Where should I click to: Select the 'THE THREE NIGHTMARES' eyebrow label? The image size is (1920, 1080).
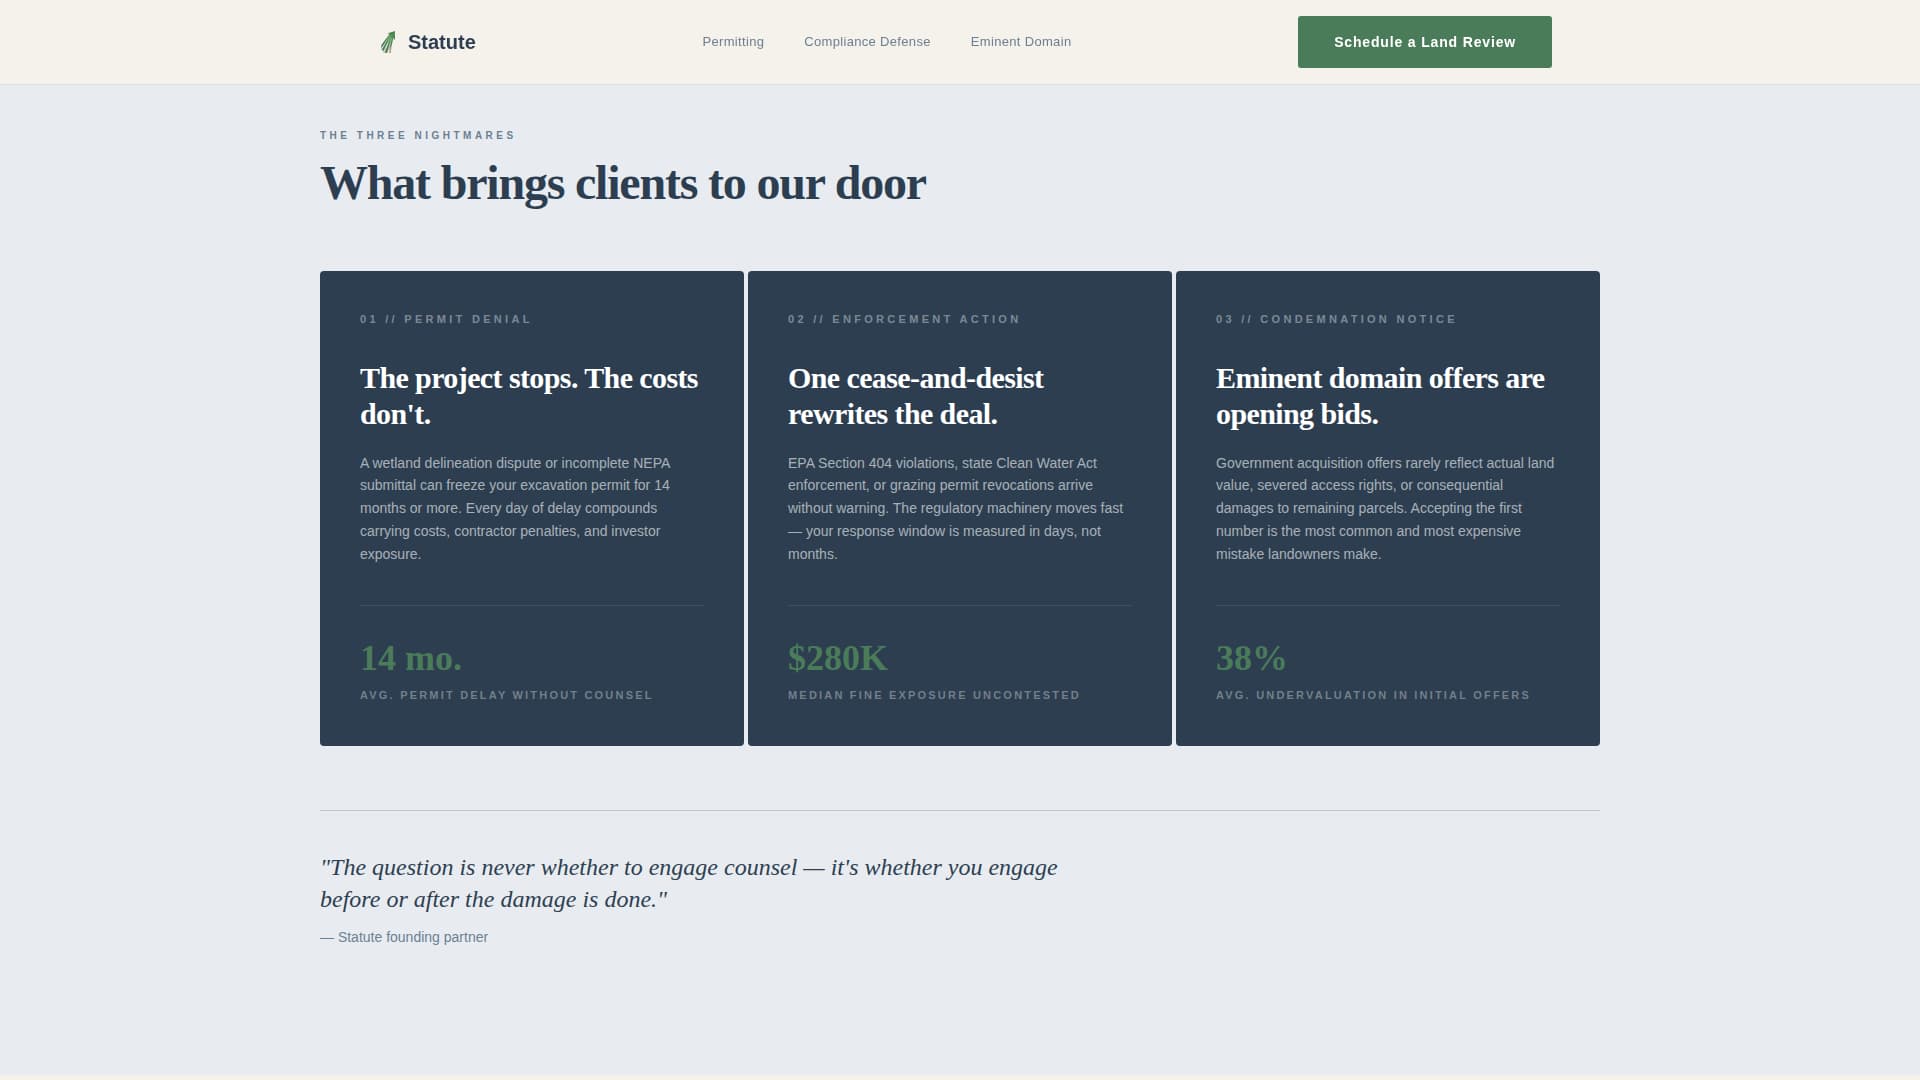(x=418, y=135)
